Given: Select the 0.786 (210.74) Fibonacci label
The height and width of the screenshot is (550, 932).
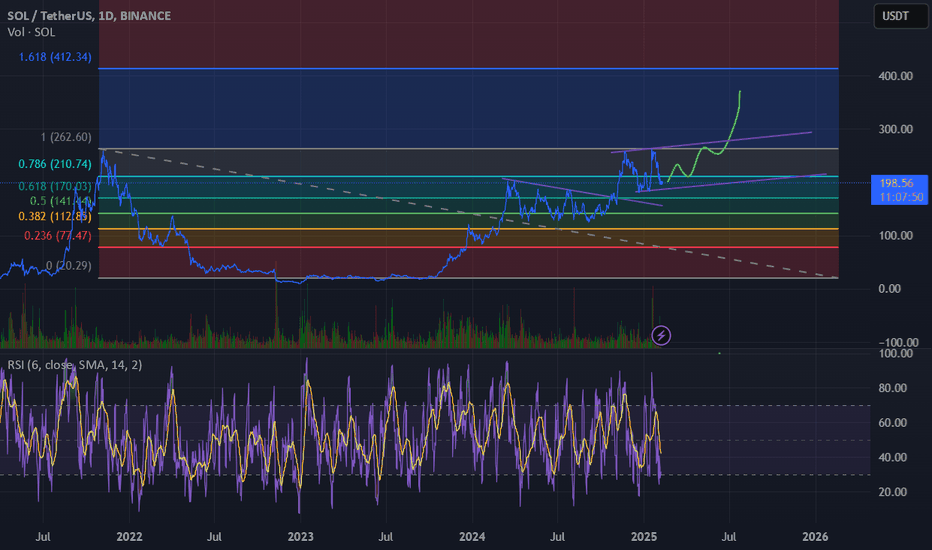Looking at the screenshot, I should (x=55, y=164).
